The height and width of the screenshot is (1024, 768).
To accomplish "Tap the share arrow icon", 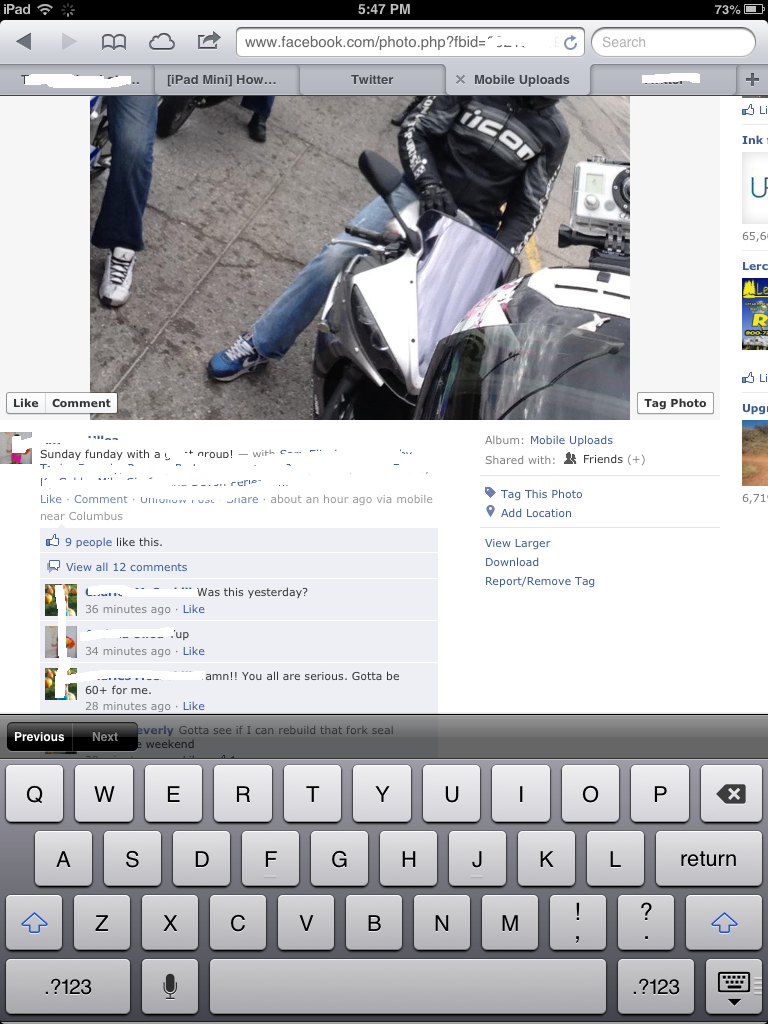I will point(208,41).
